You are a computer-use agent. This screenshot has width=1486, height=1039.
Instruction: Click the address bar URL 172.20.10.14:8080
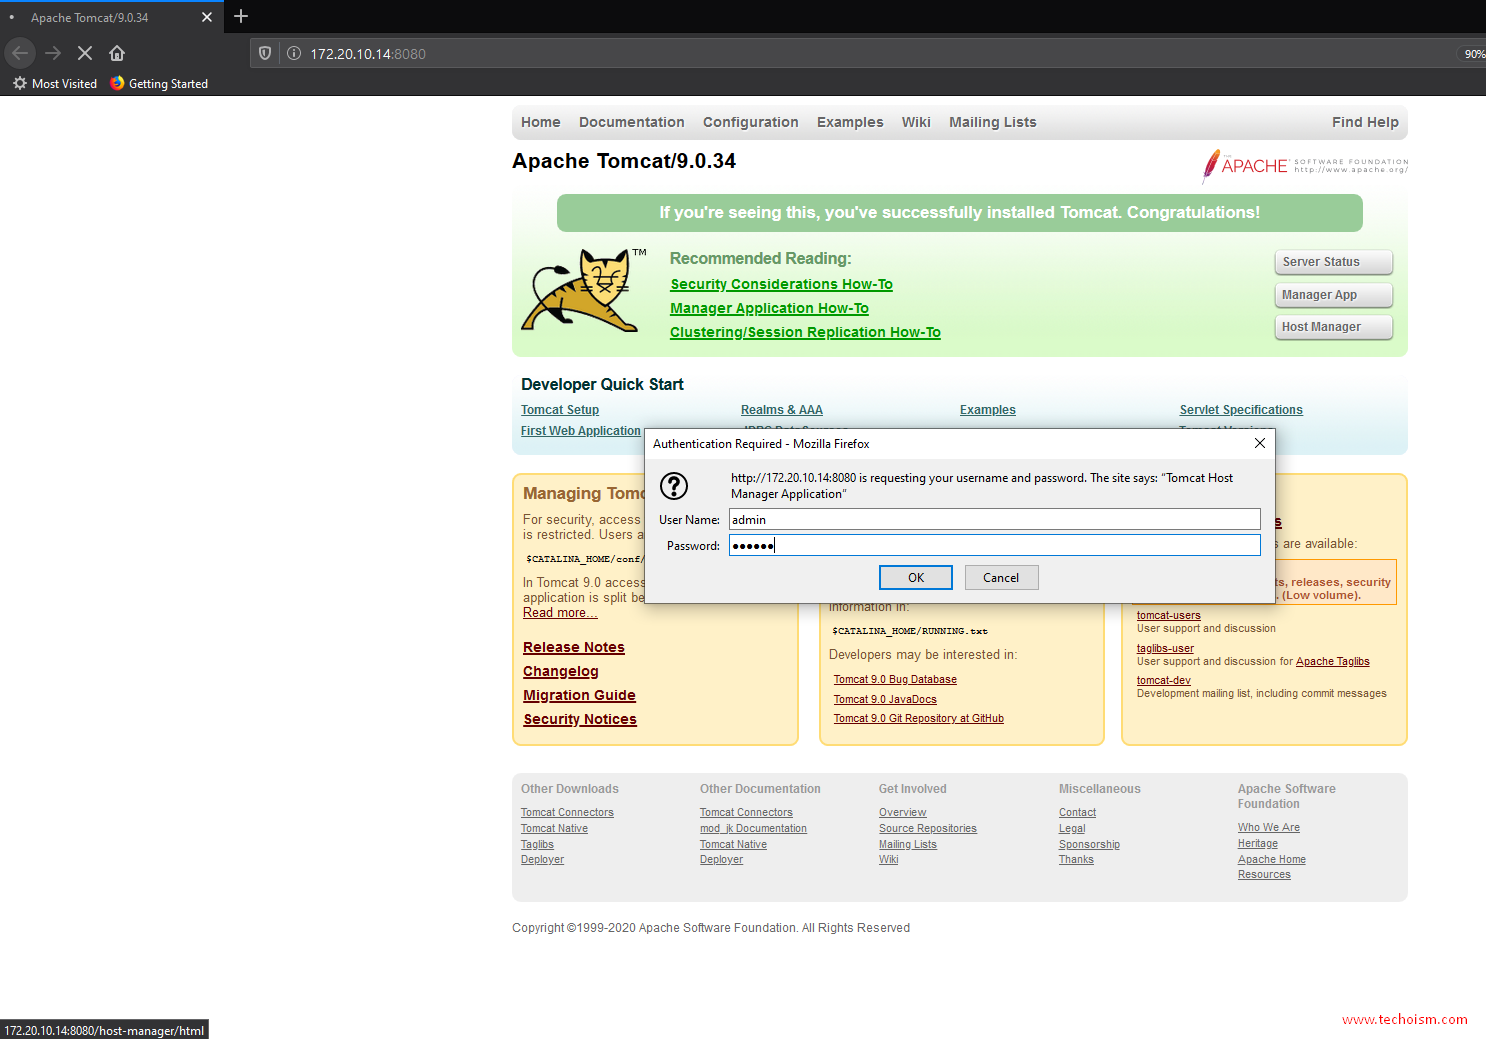pos(368,54)
